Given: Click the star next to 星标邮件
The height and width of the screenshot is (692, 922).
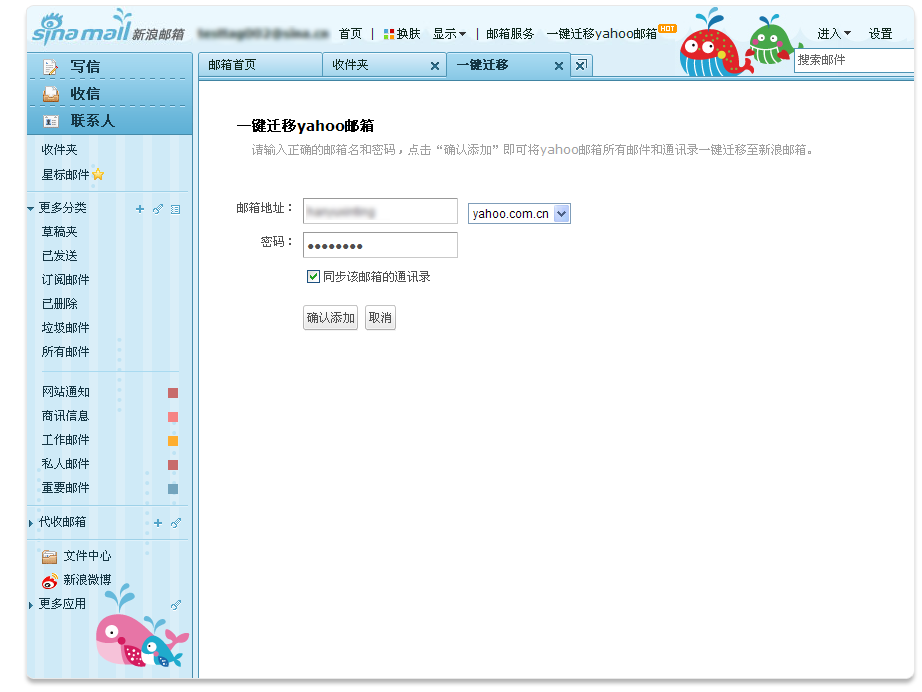Looking at the screenshot, I should click(98, 175).
